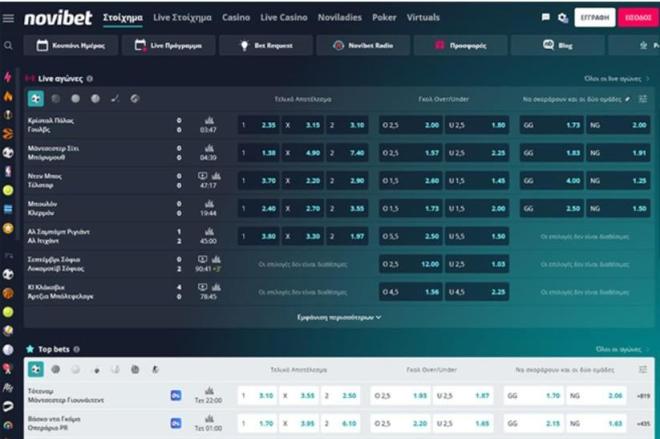Click the novibet logo
Viewport: 660px width, 439px height.
click(58, 18)
